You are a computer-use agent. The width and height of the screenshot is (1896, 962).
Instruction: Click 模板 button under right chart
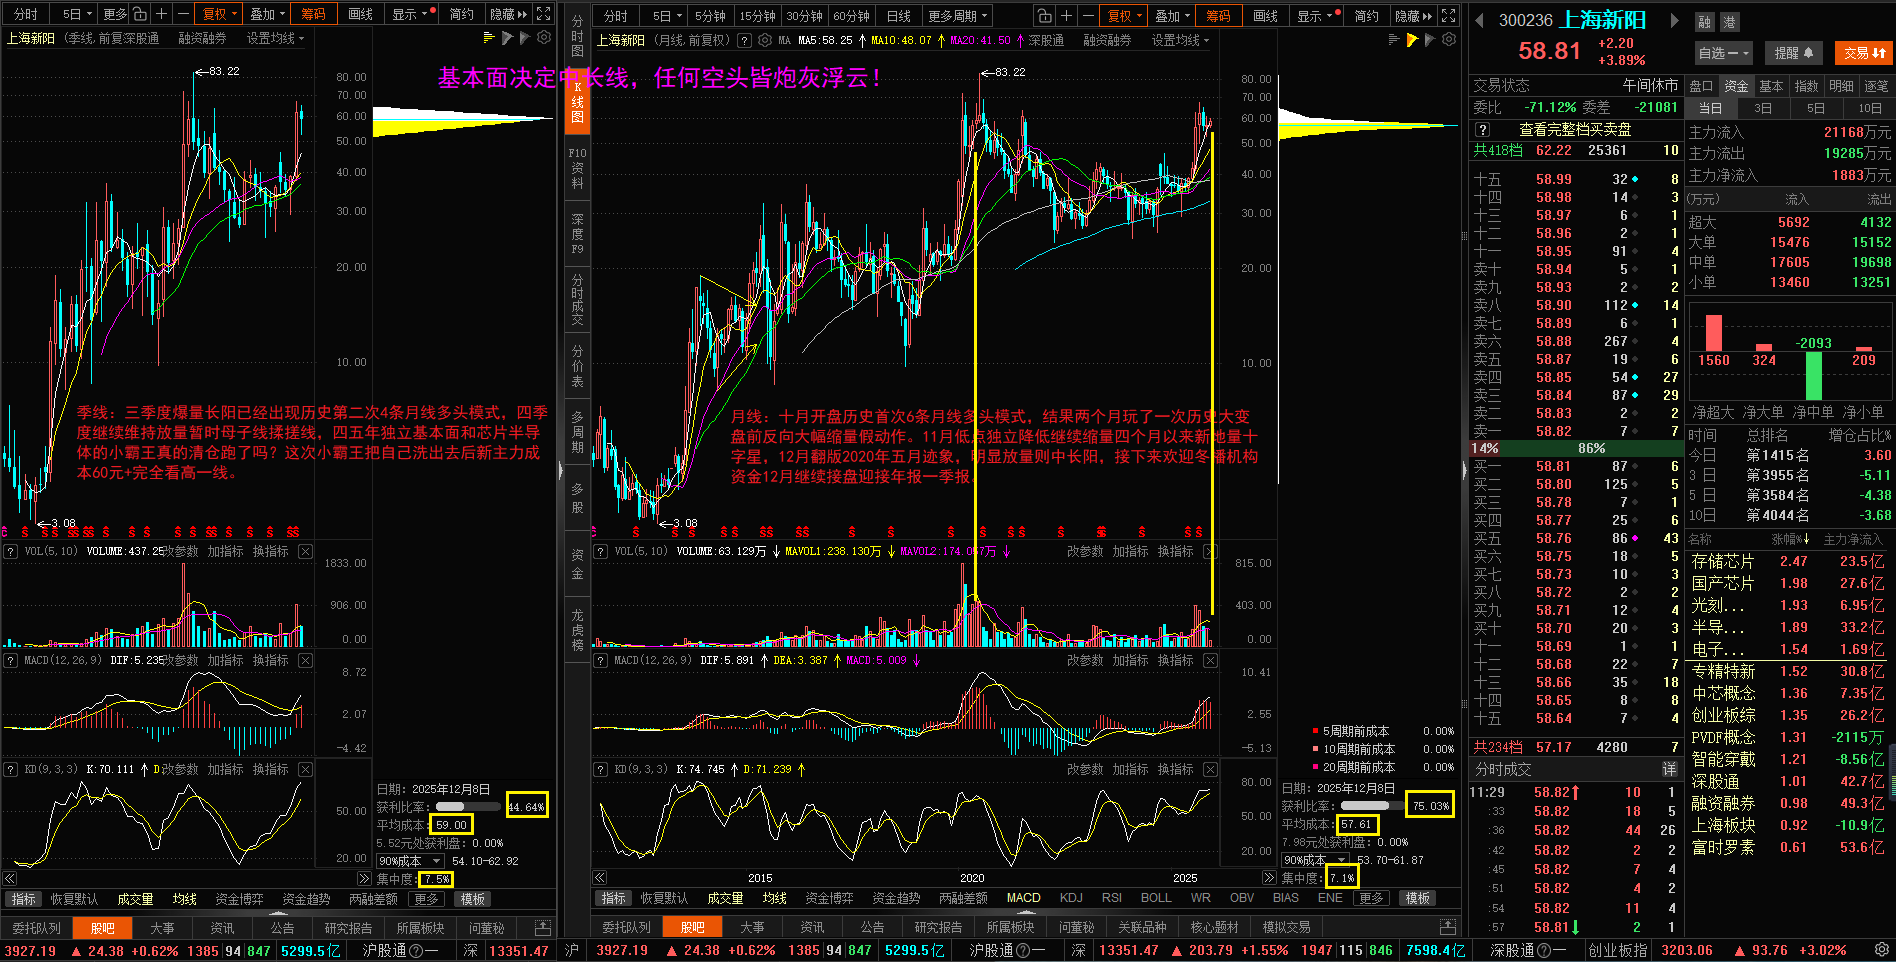pyautogui.click(x=1417, y=898)
